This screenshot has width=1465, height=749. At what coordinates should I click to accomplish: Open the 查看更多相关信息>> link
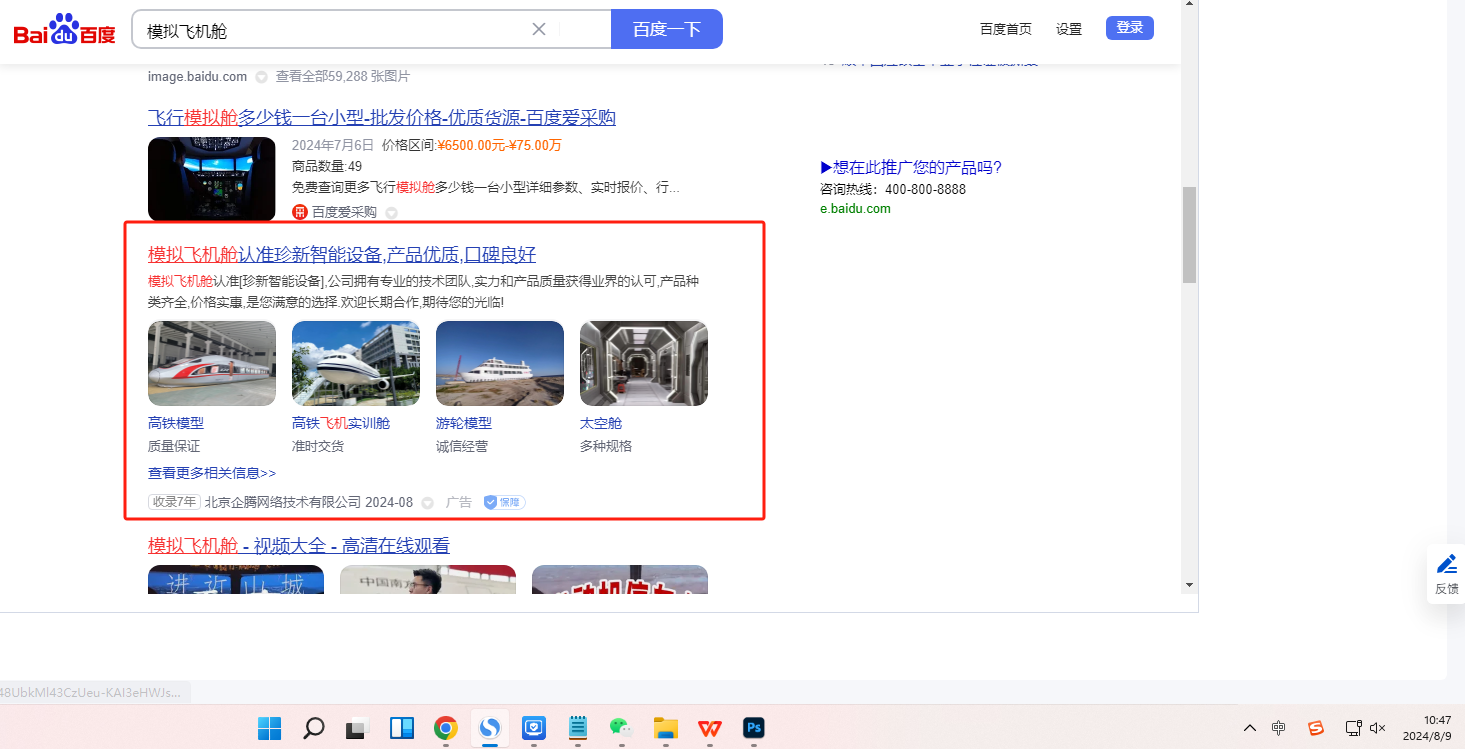pyautogui.click(x=212, y=473)
